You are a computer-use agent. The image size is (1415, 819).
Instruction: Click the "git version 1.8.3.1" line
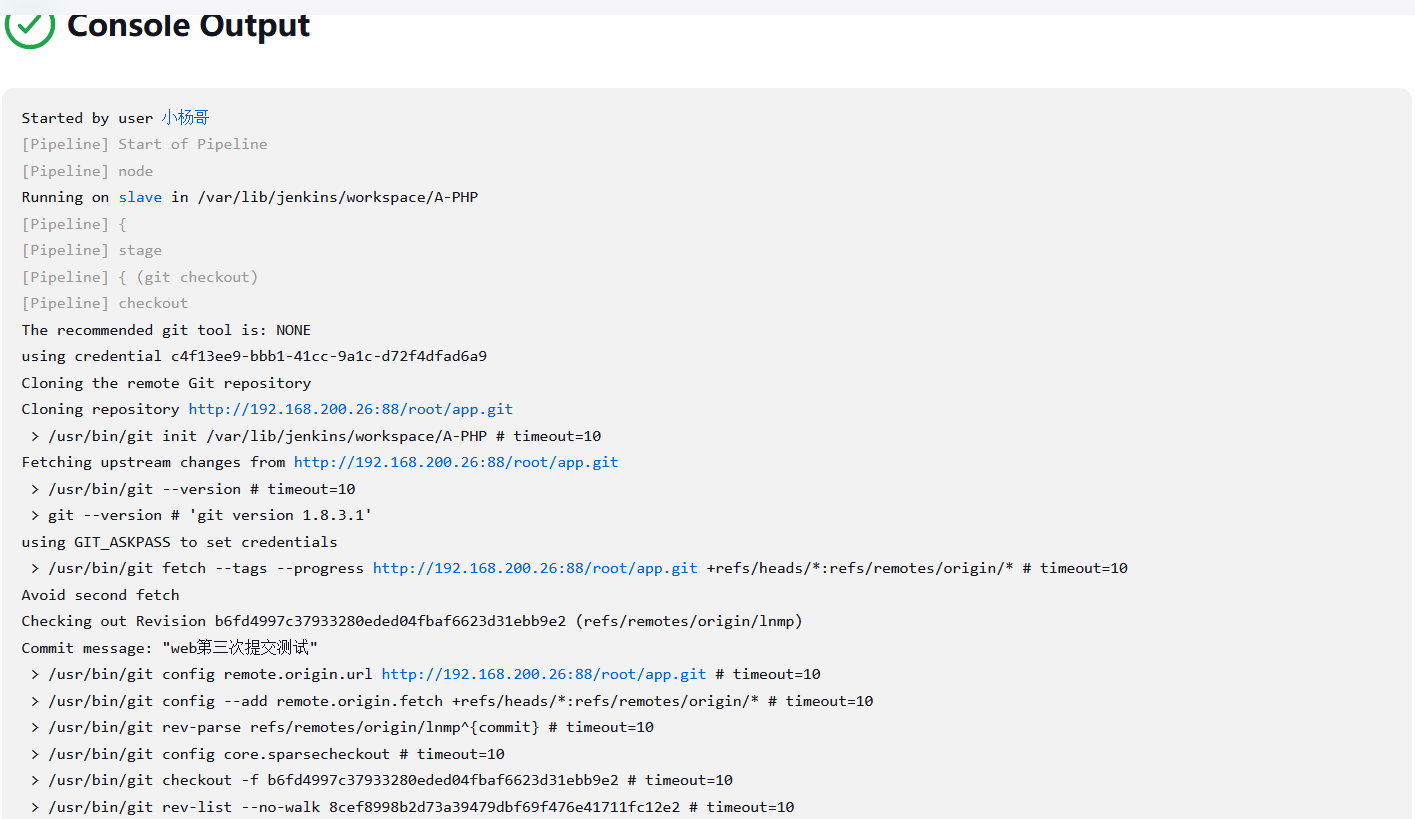[202, 515]
